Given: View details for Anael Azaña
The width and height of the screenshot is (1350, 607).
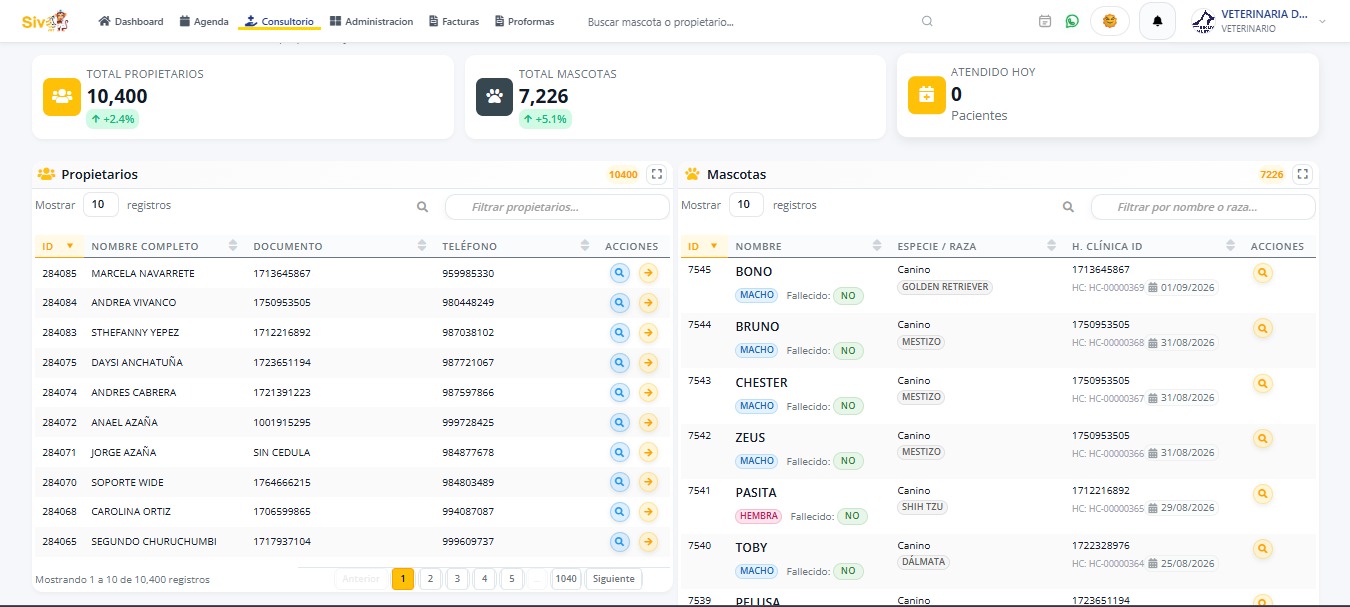Looking at the screenshot, I should pyautogui.click(x=619, y=422).
